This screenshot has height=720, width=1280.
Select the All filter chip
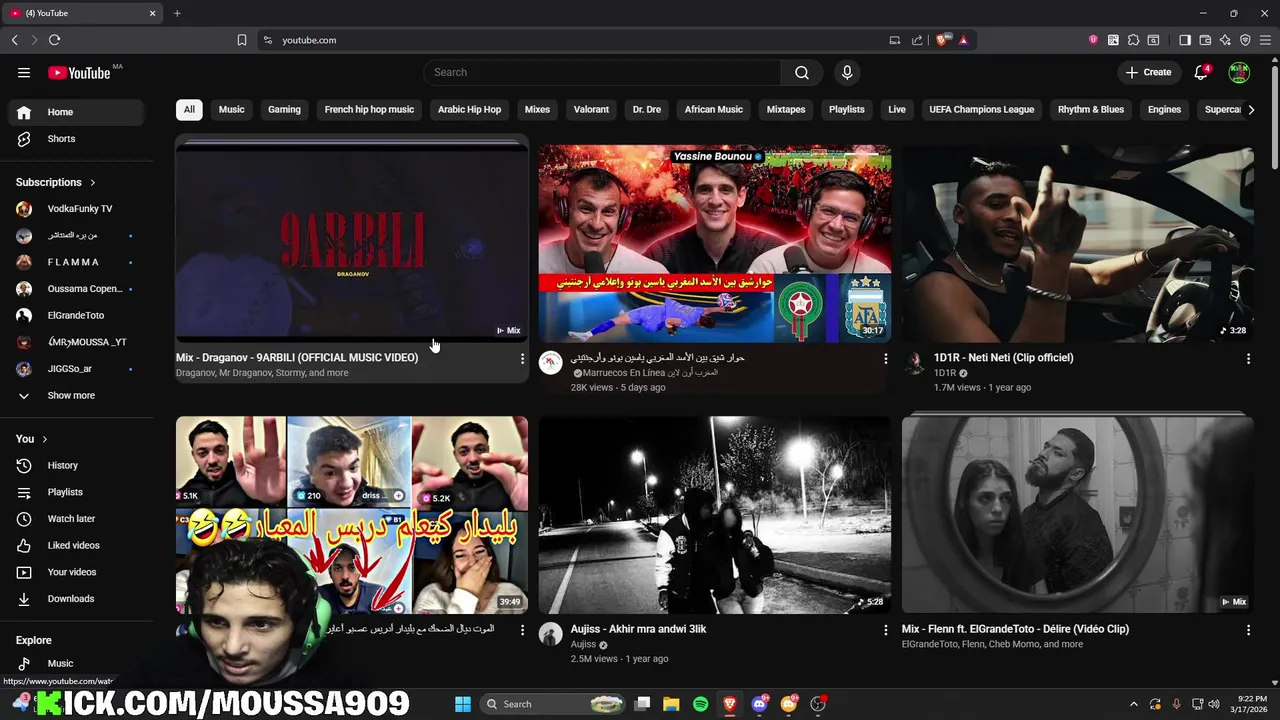pos(189,110)
